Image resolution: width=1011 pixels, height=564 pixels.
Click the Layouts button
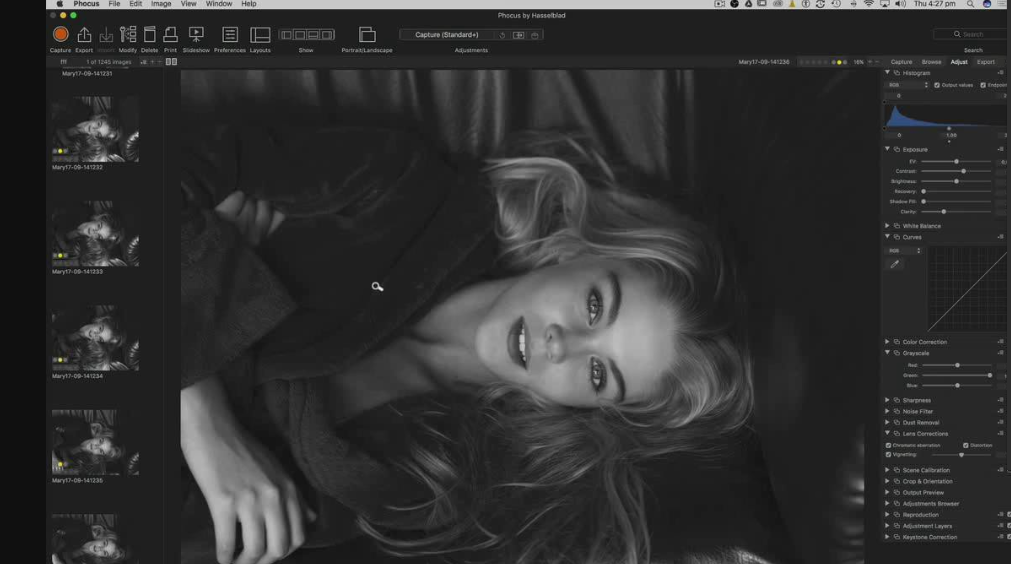pos(260,35)
